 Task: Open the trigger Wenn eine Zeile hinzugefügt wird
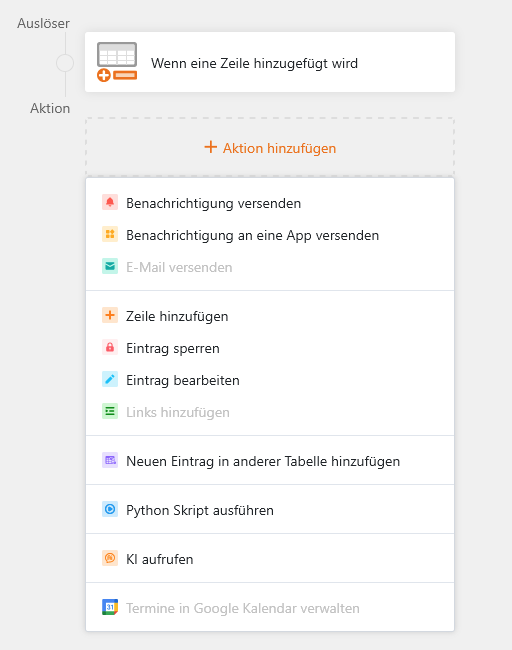point(270,62)
